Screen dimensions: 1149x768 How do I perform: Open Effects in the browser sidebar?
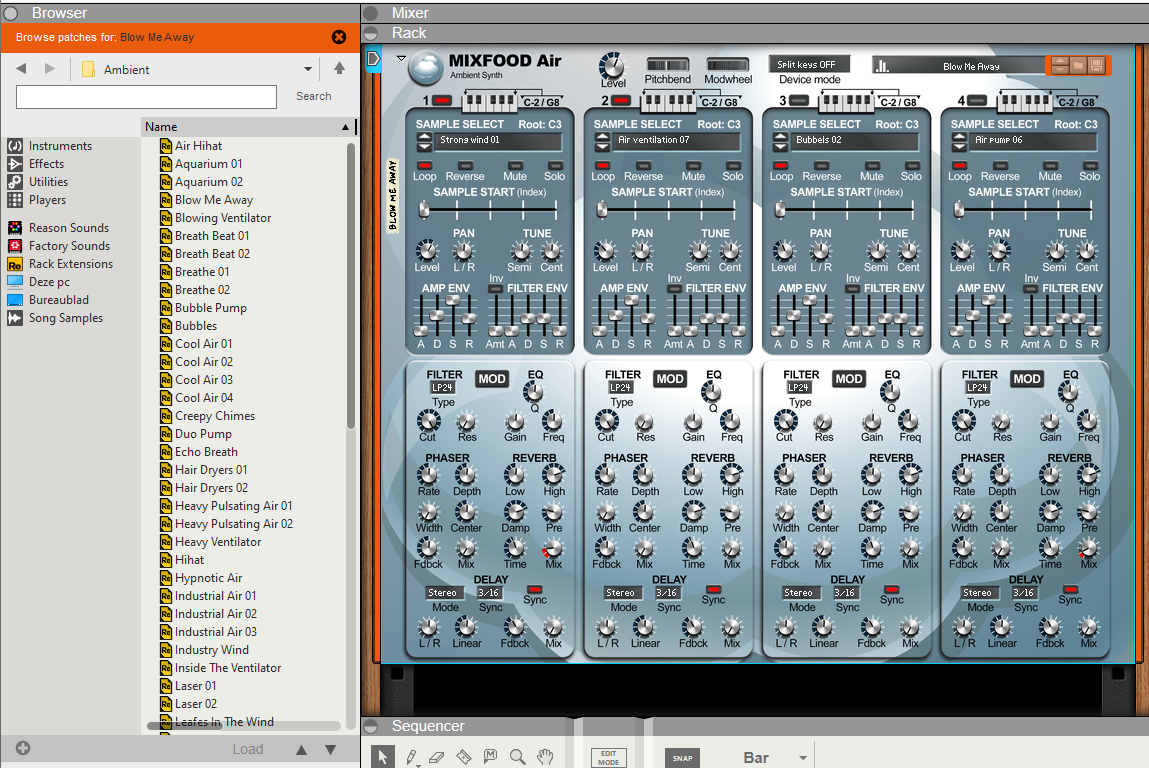(x=46, y=164)
